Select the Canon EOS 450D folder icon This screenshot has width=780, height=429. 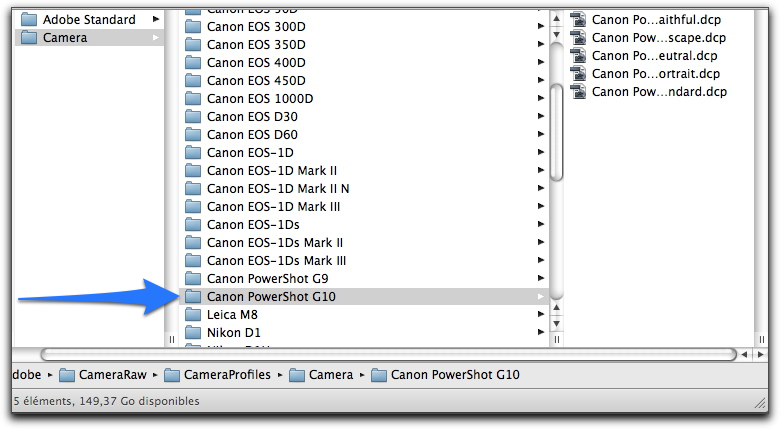tap(193, 80)
